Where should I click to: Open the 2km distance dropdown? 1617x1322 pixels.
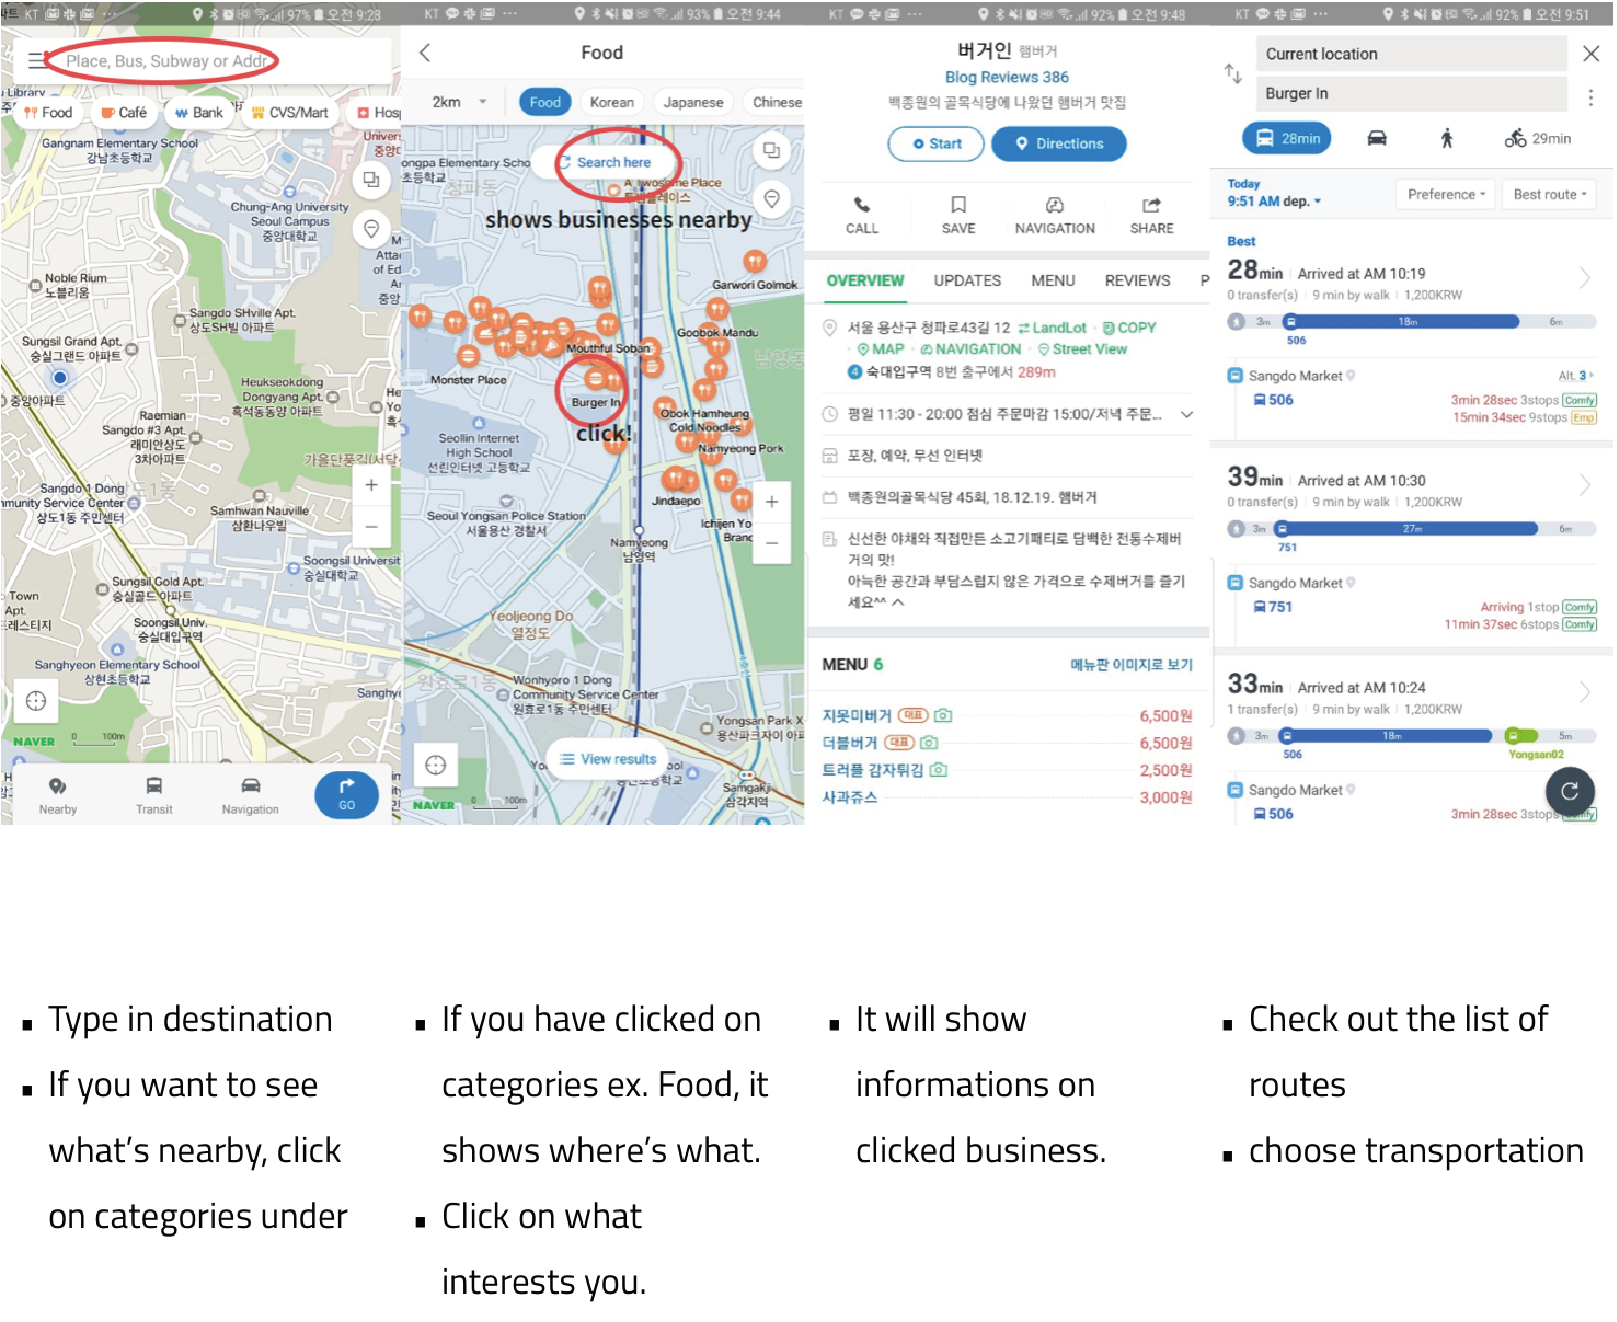pos(458,102)
